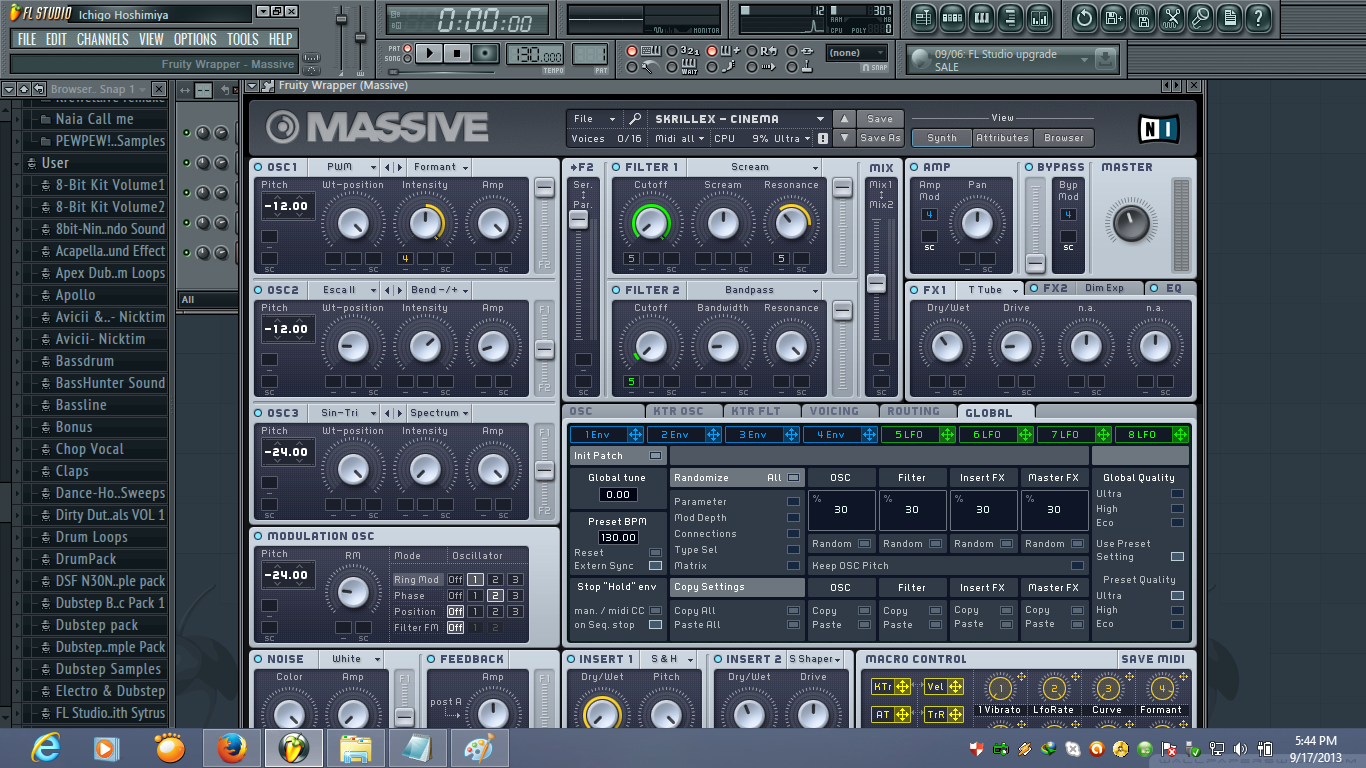The height and width of the screenshot is (768, 1366).
Task: Open the project info document icon
Action: [x=1229, y=17]
